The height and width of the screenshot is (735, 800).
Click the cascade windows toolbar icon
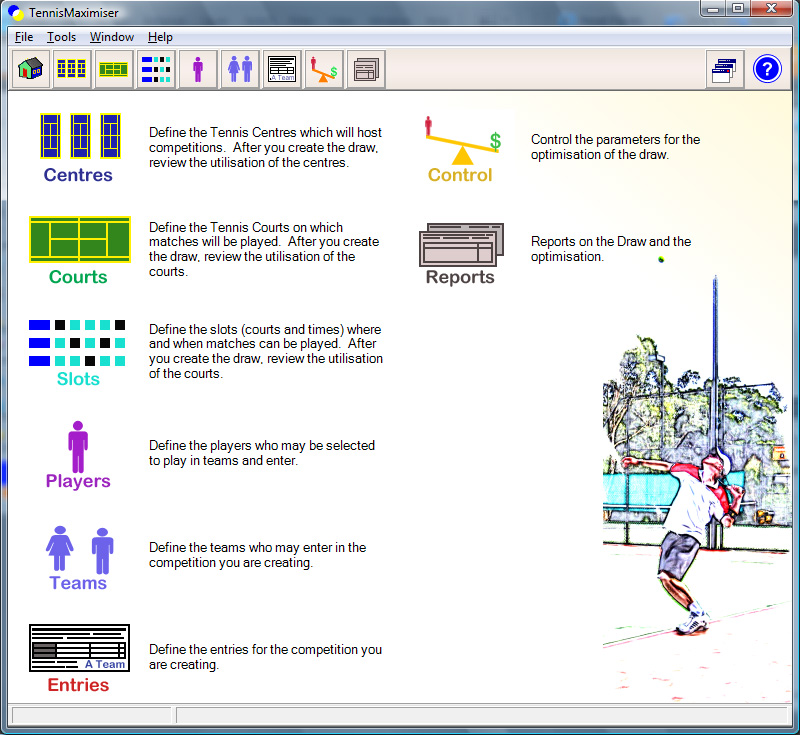pos(725,69)
